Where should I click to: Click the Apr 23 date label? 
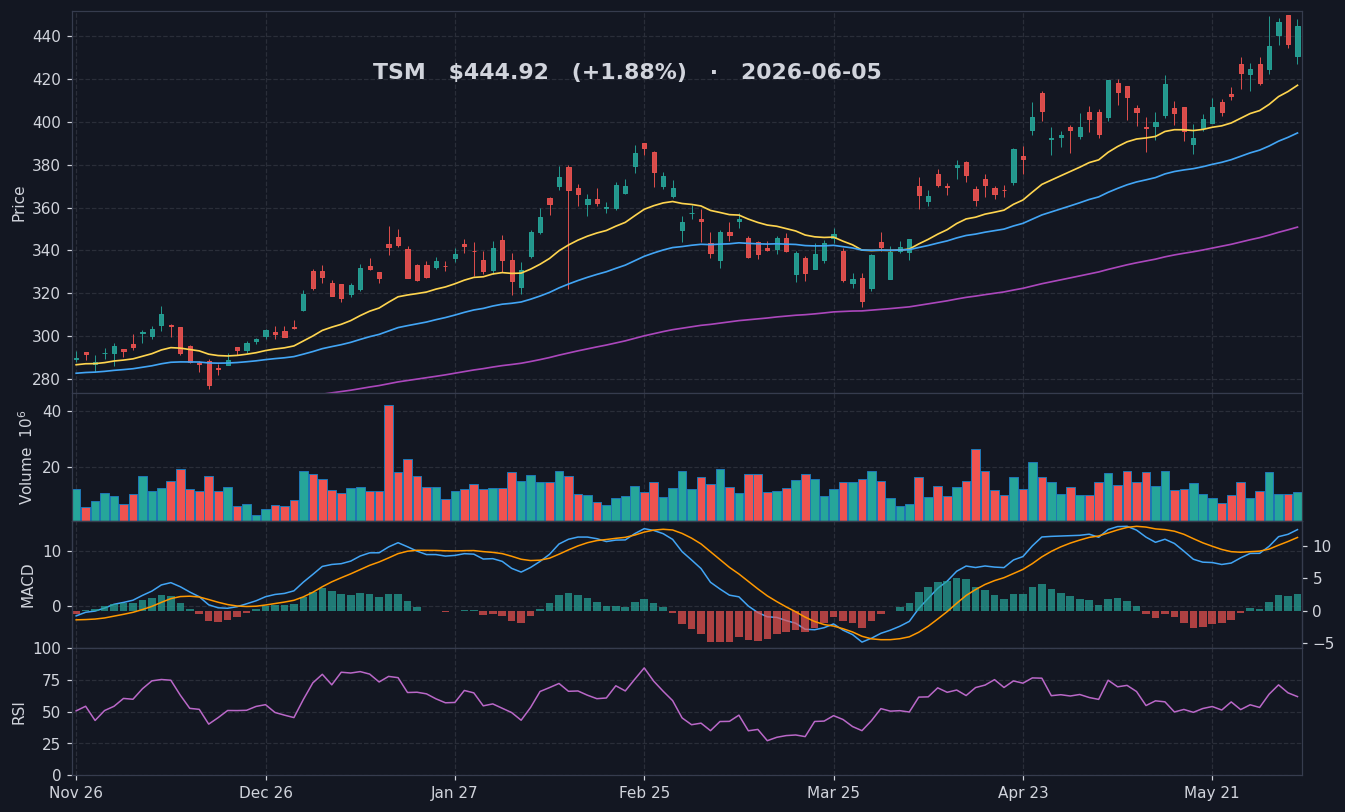1023,792
